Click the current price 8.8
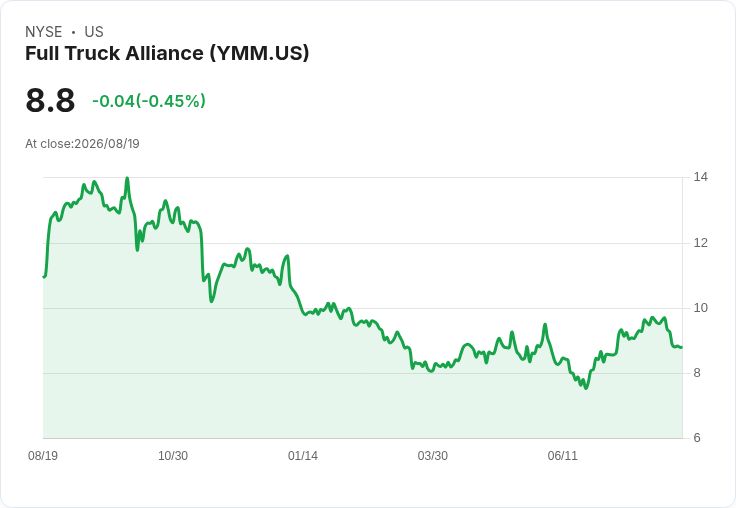 point(50,100)
